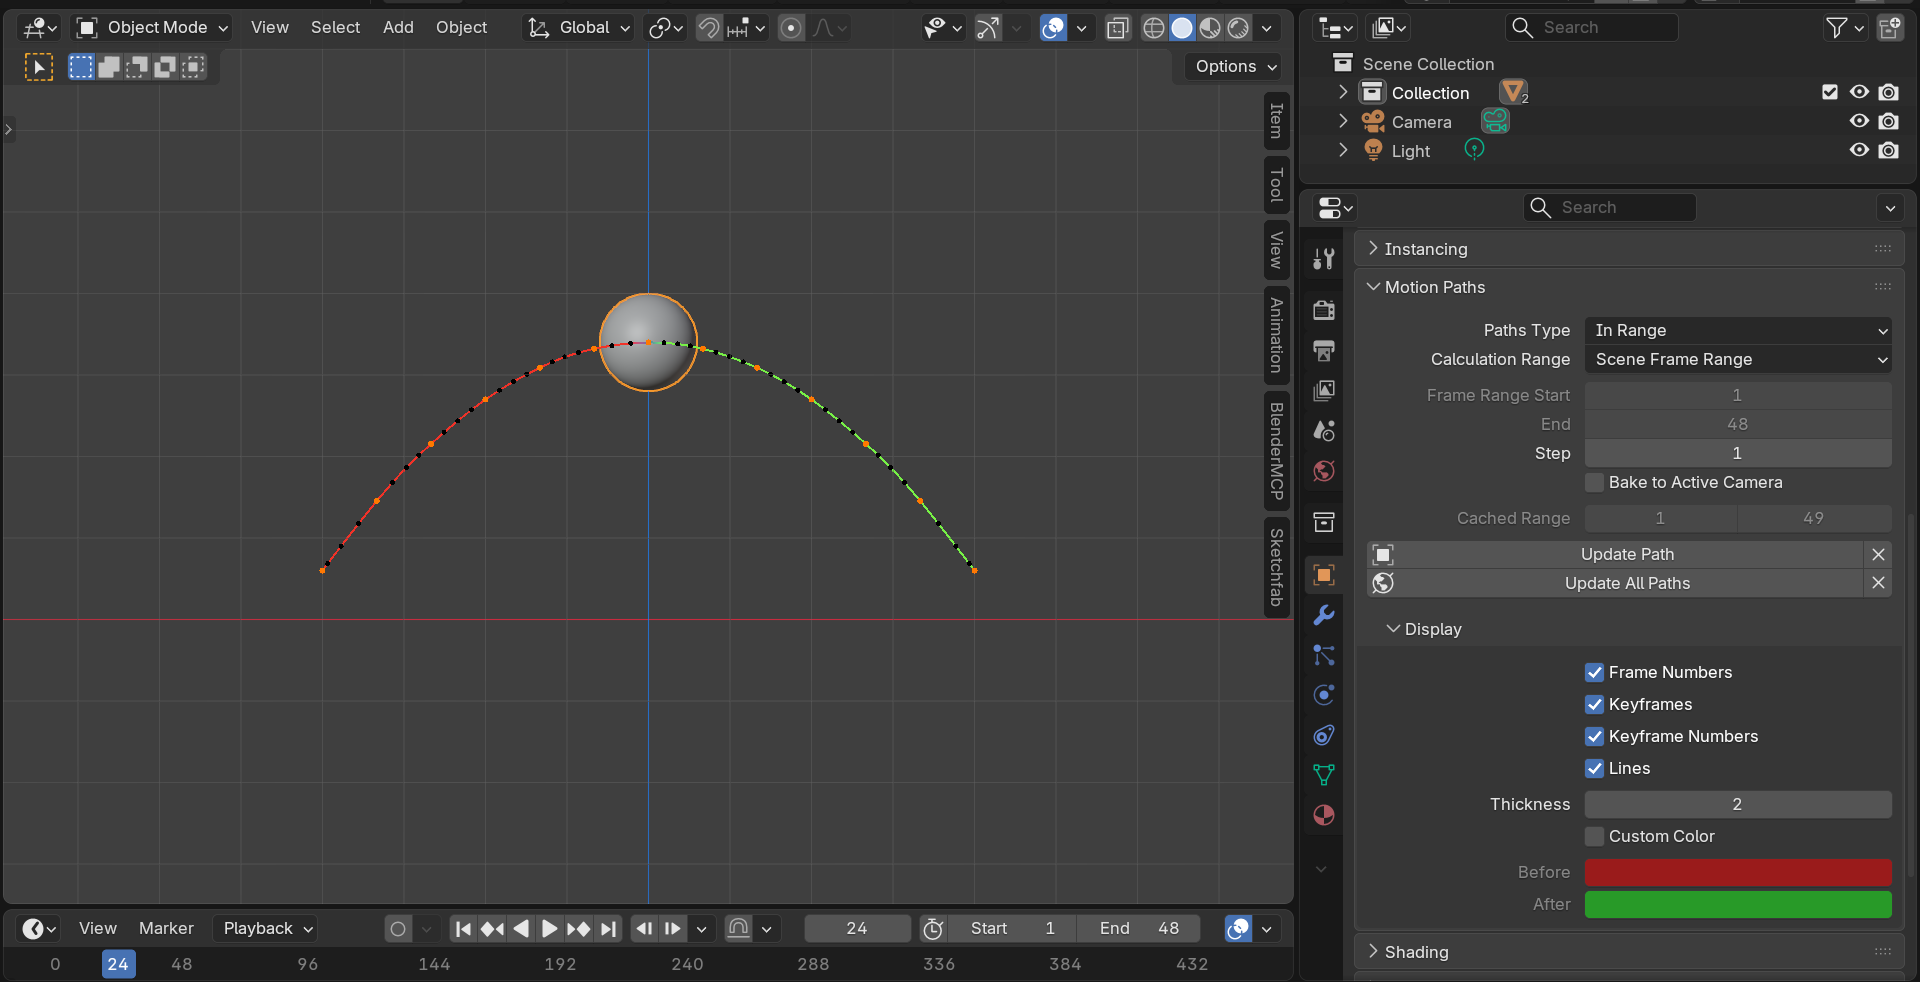Screen dimensions: 1920x982
Task: Uncheck the Lines display checkbox
Action: [x=1595, y=768]
